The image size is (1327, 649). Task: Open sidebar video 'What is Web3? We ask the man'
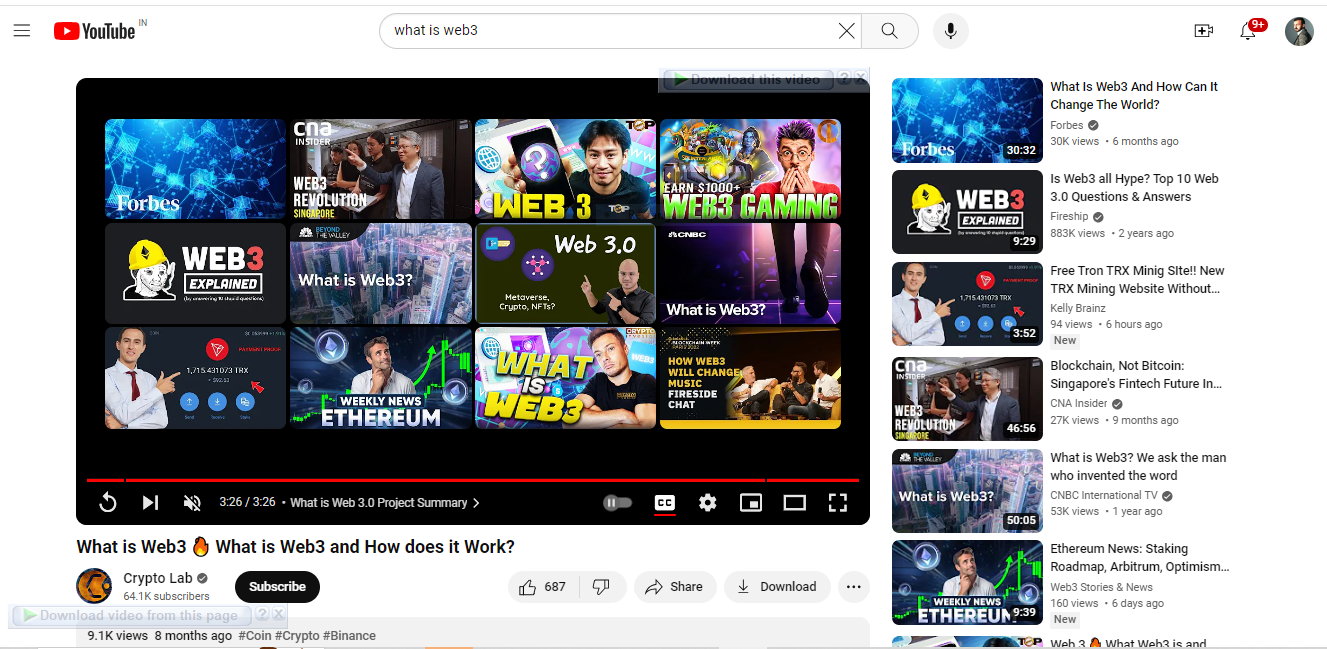1138,467
